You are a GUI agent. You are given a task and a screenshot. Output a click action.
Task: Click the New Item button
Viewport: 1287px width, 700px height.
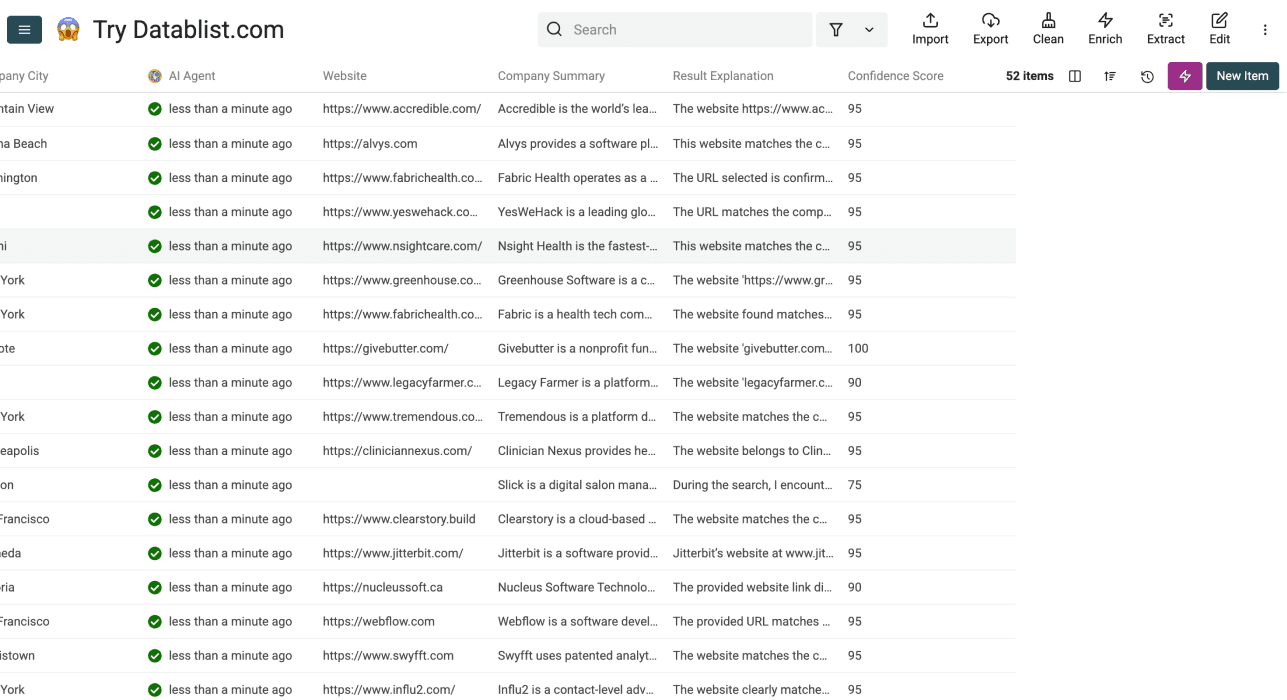(x=1242, y=75)
